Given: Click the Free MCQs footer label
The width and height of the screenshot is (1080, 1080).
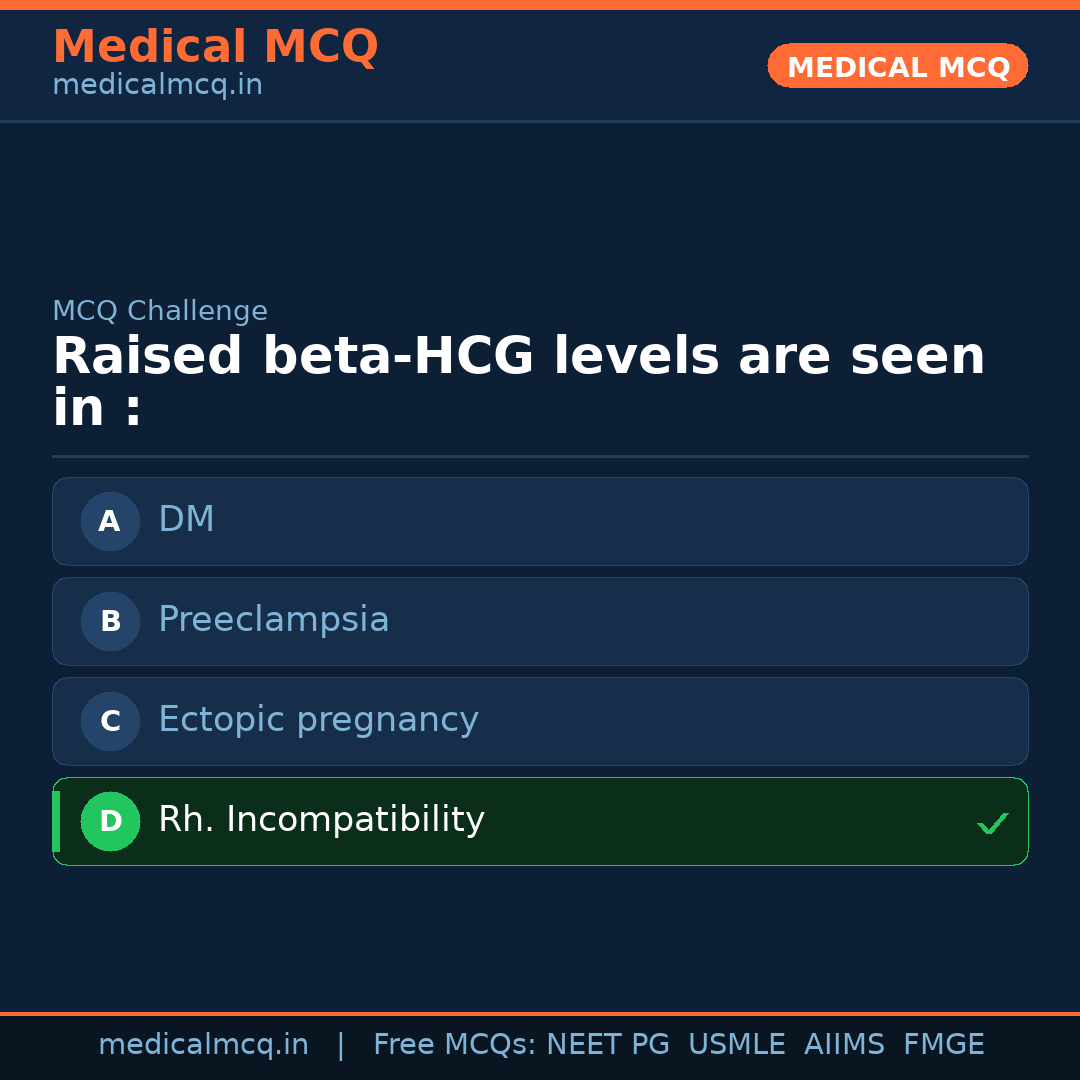Looking at the screenshot, I should [453, 1045].
